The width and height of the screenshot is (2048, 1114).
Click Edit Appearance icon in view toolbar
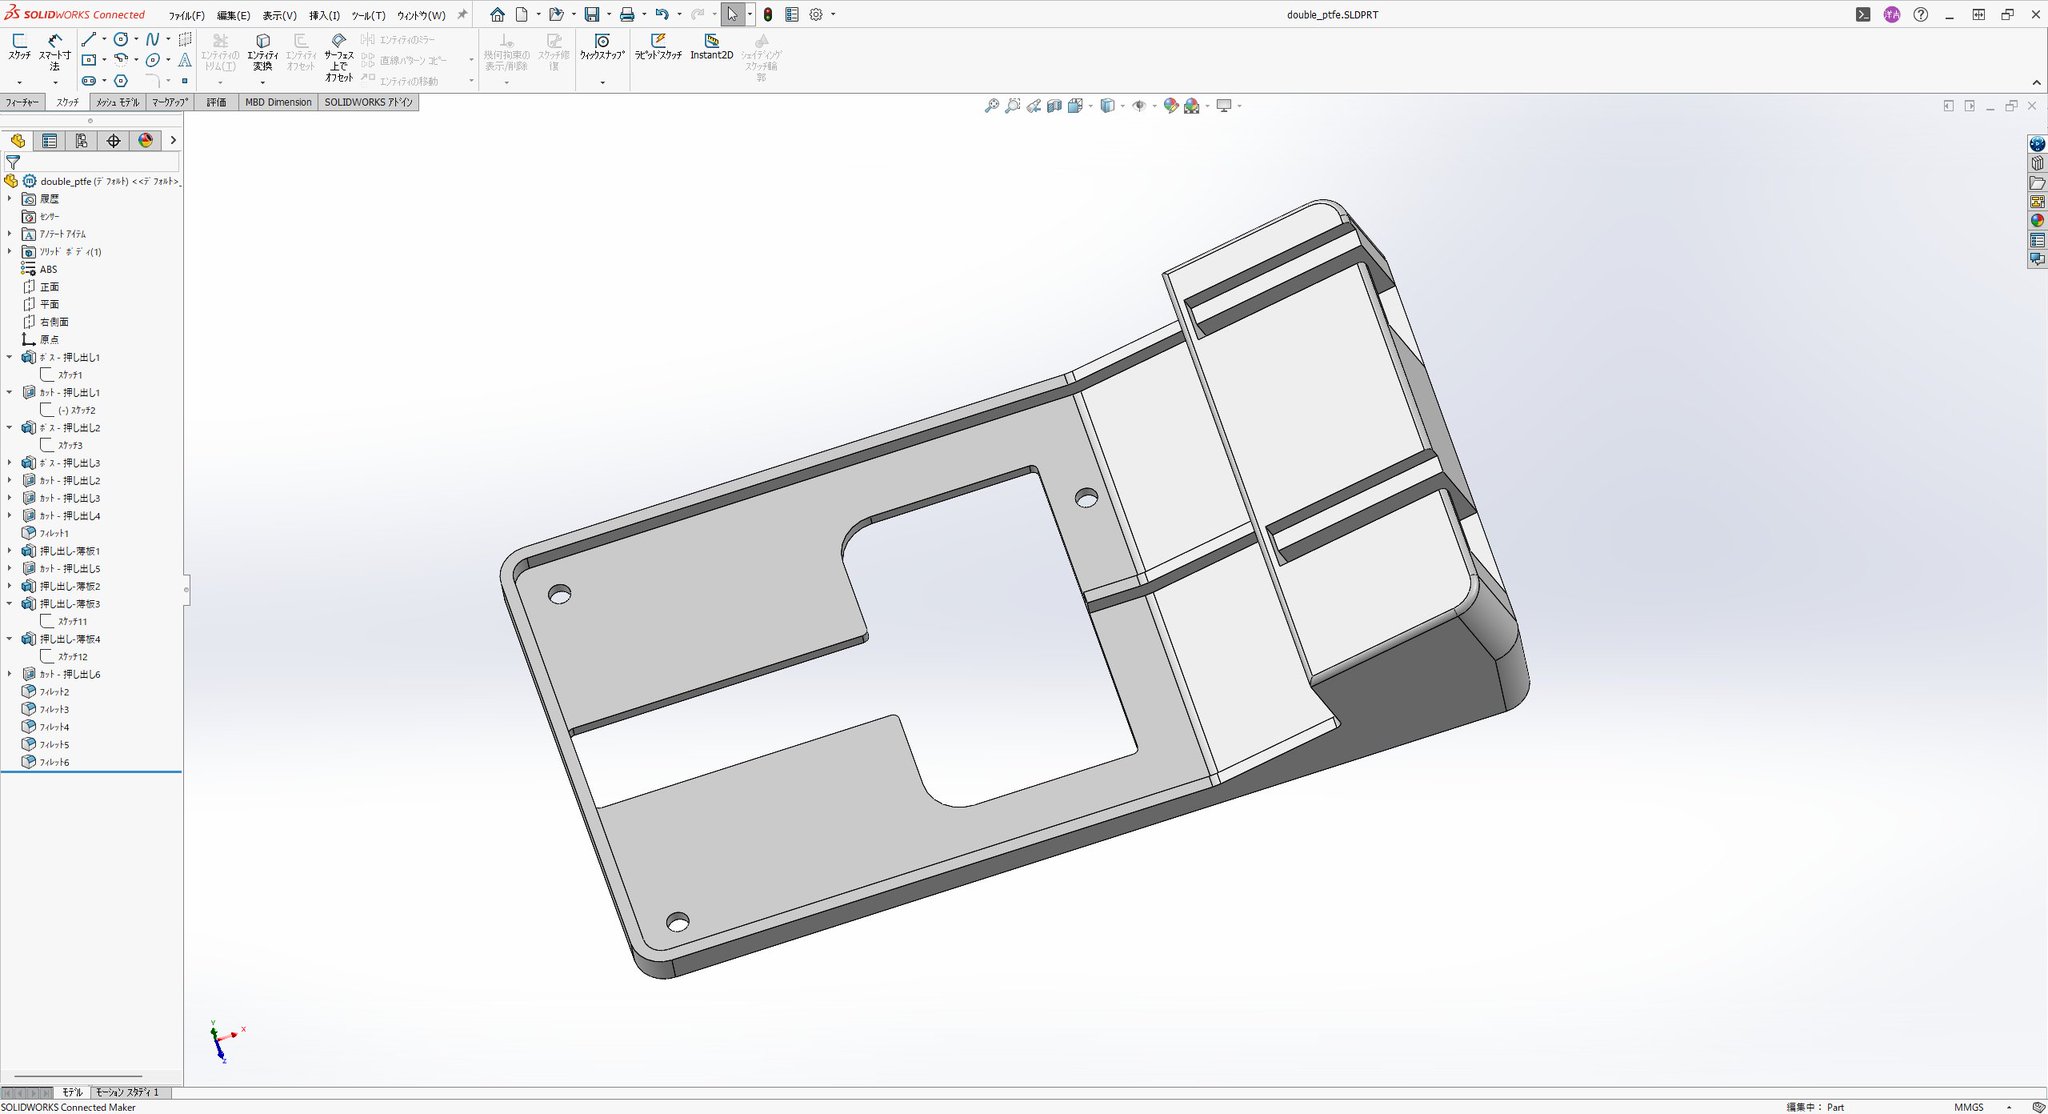click(x=1170, y=105)
